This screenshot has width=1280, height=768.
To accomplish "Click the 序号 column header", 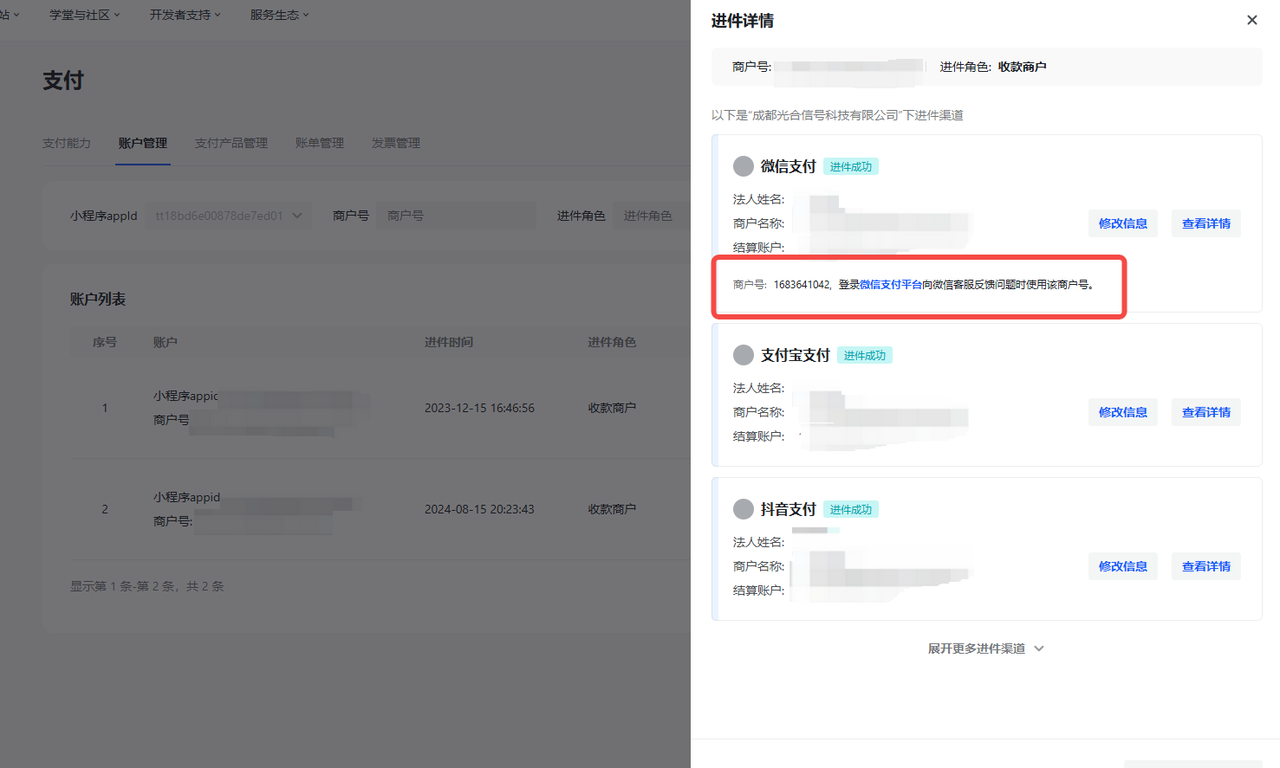I will (x=105, y=342).
